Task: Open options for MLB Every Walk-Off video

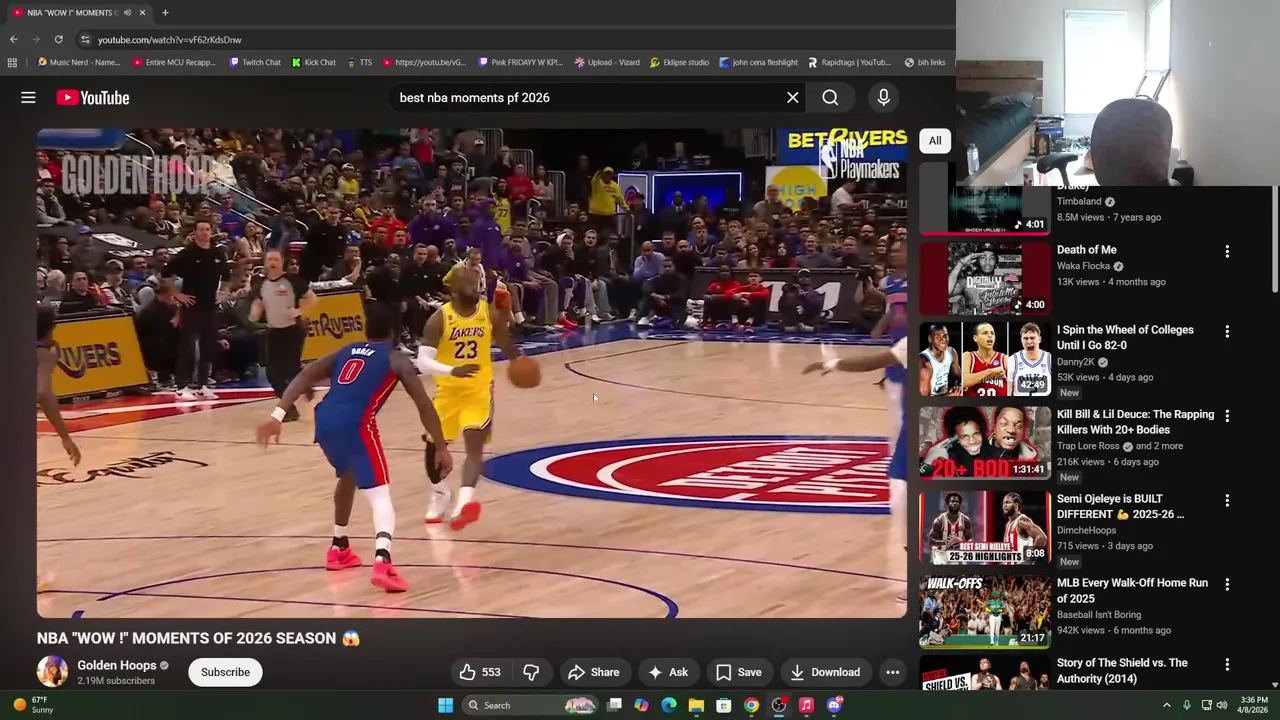Action: tap(1227, 584)
